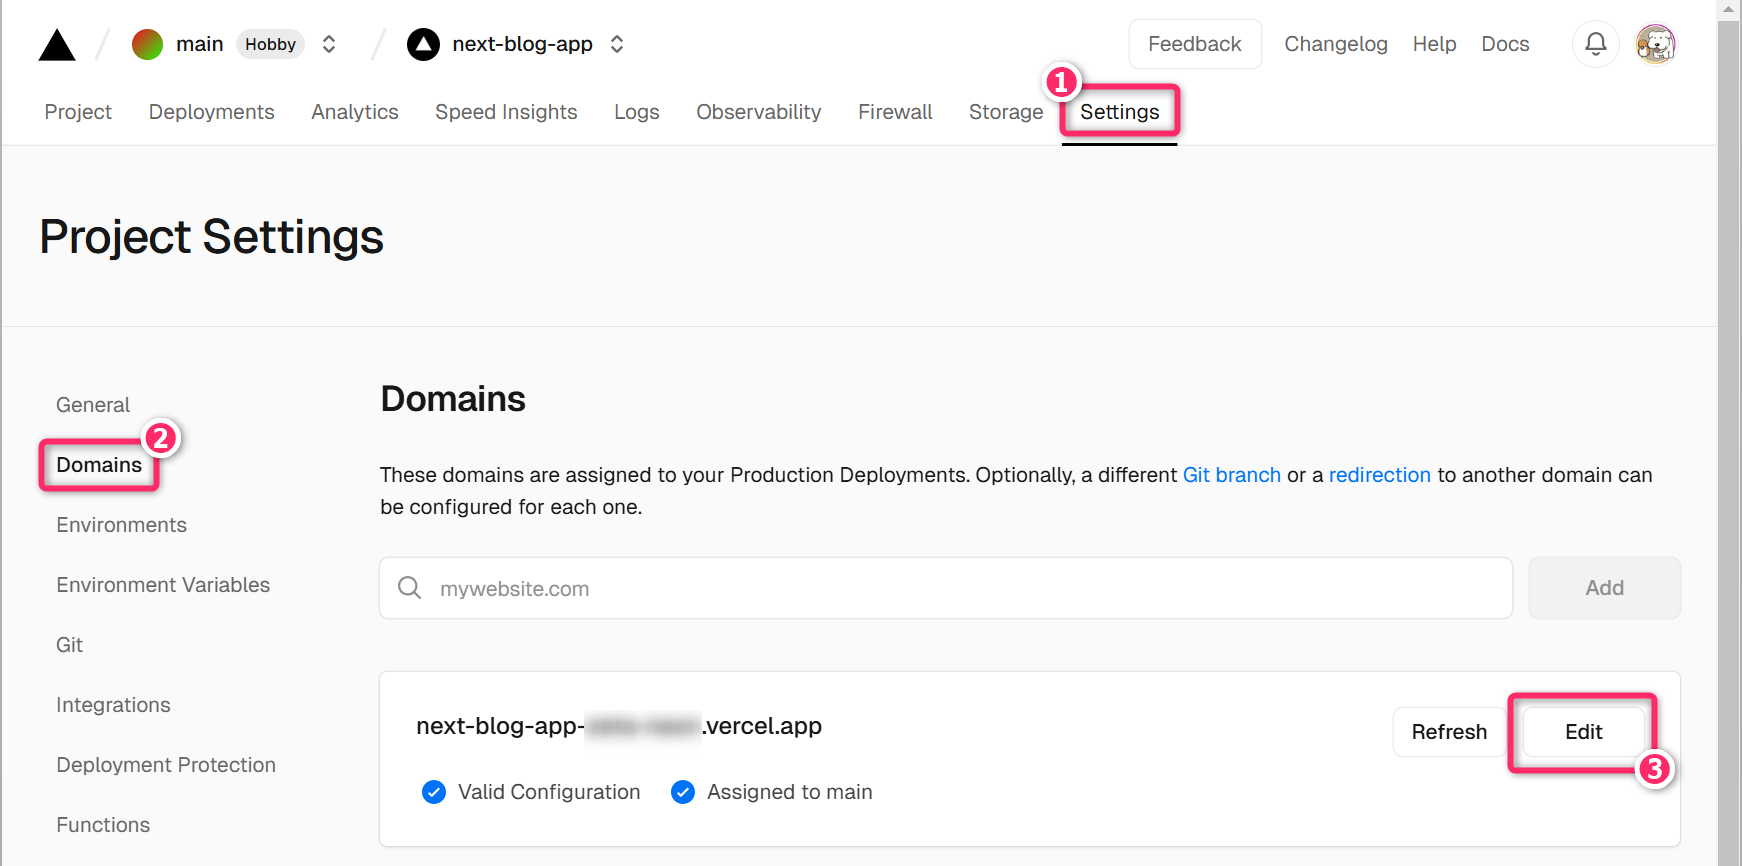The image size is (1742, 866).
Task: Open the notifications bell
Action: (1595, 44)
